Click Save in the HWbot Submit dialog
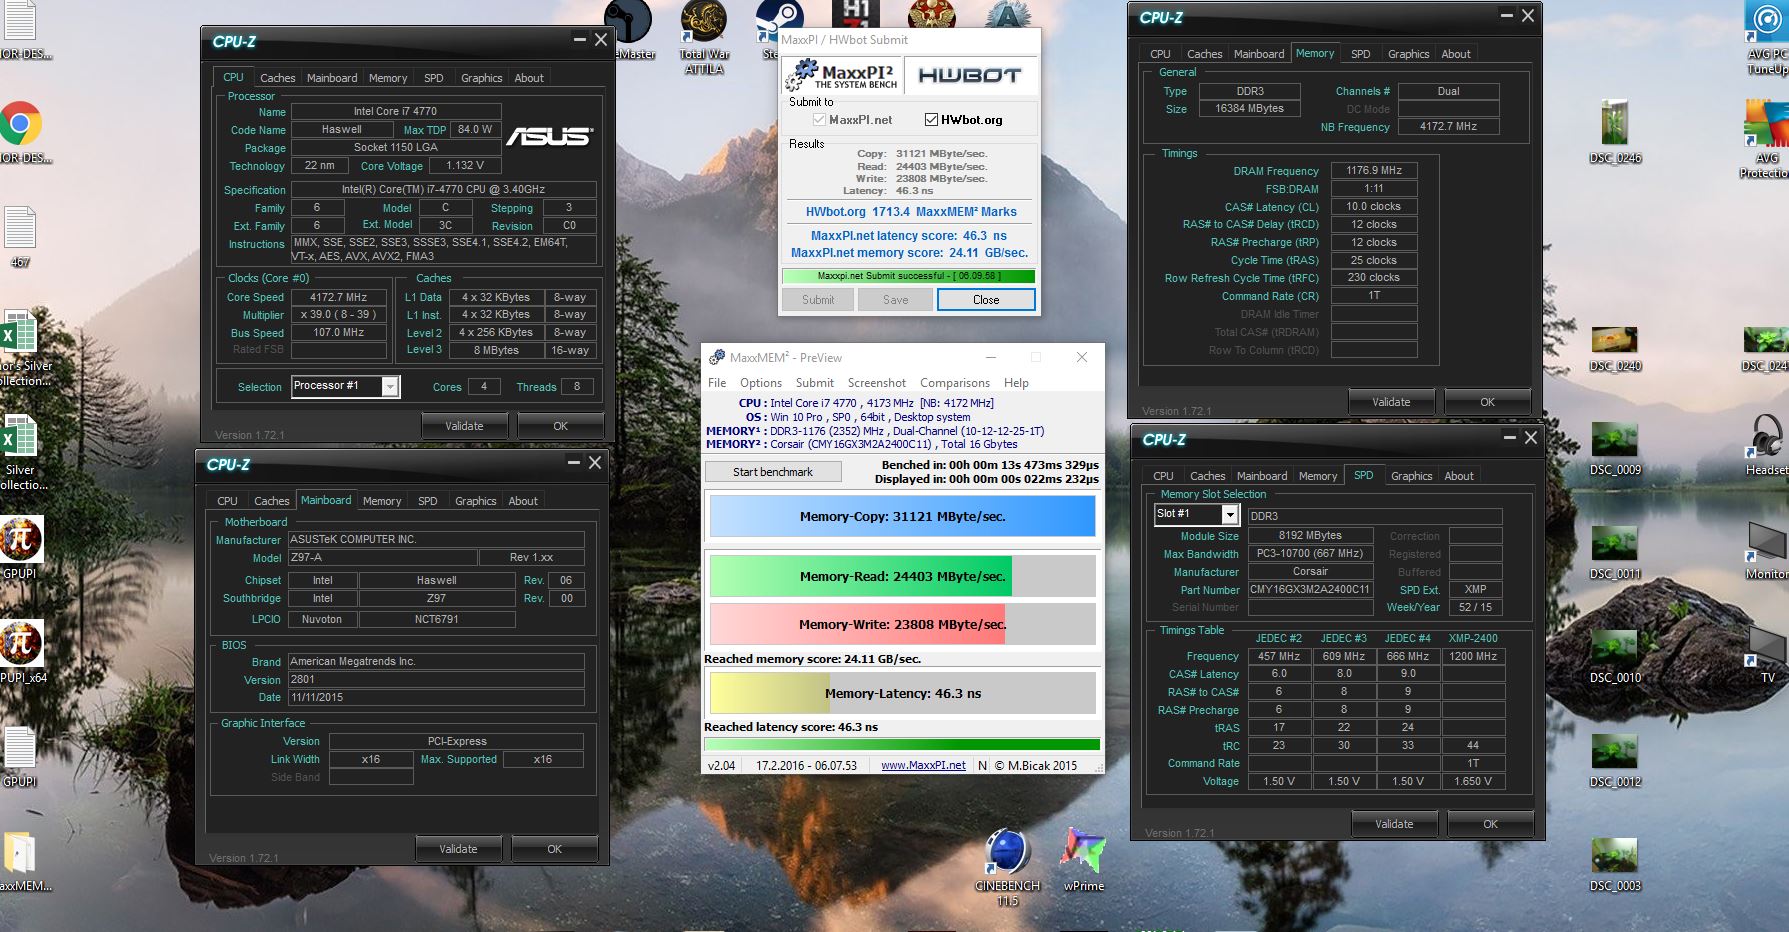This screenshot has width=1789, height=932. point(896,300)
